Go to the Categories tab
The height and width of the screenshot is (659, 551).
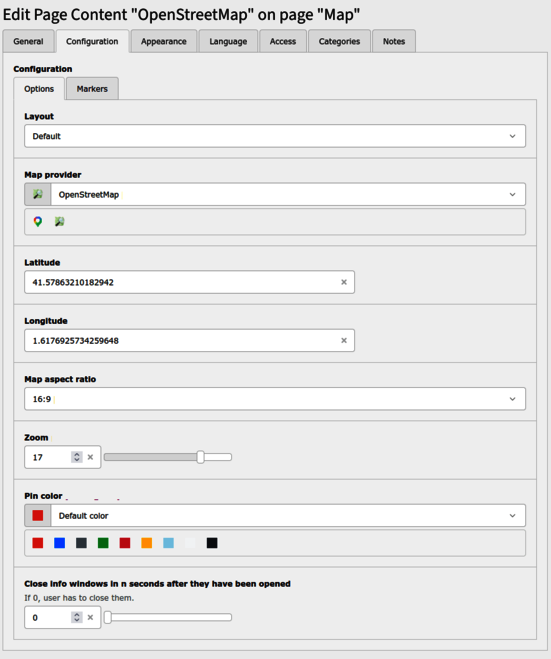pyautogui.click(x=339, y=41)
